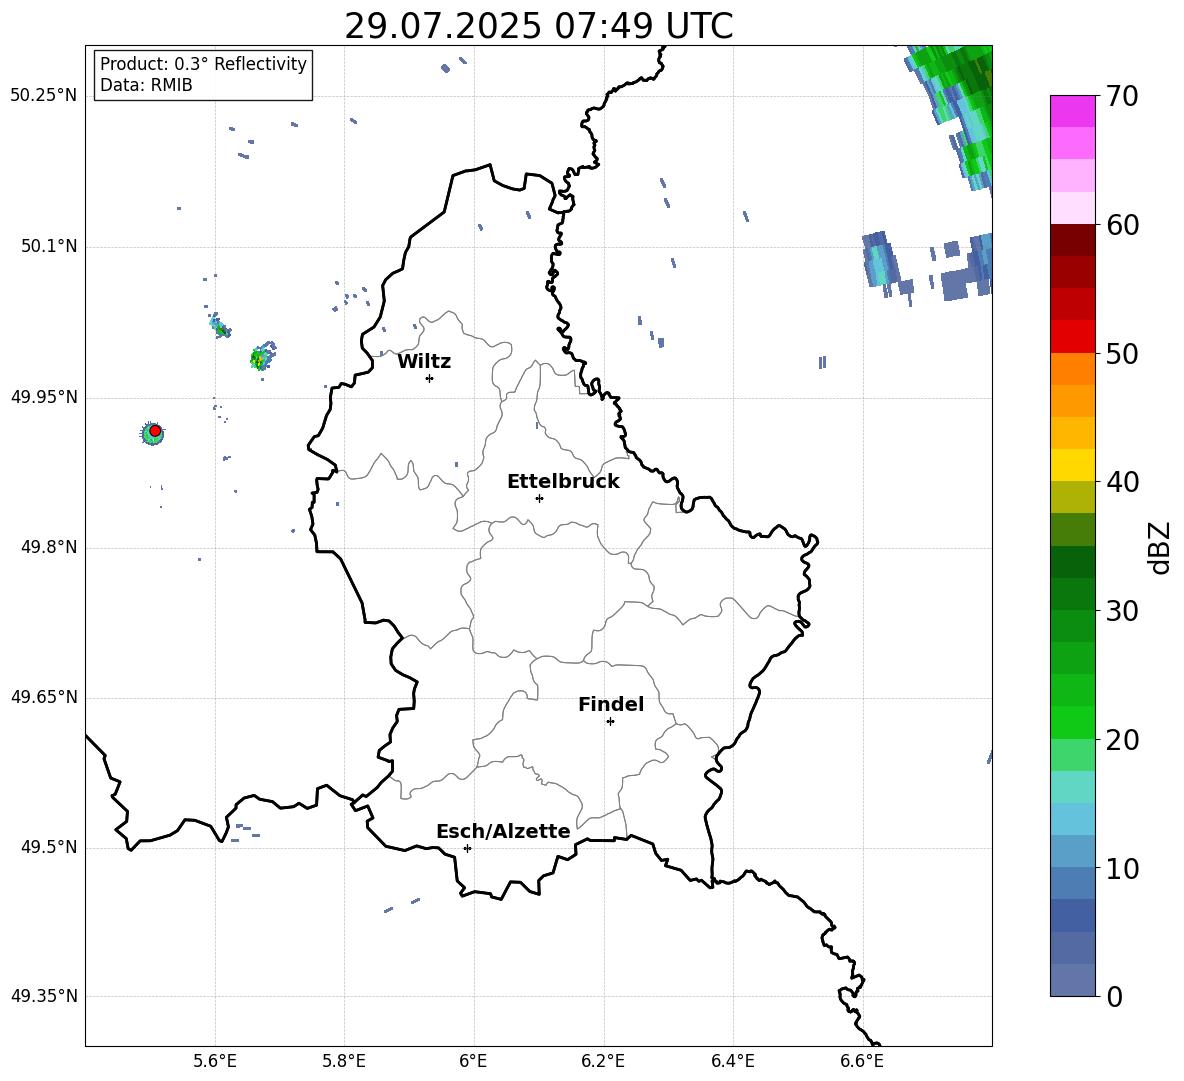Screen dimensions: 1184x1081
Task: Click colorbar tick label 70
Action: tap(1122, 96)
